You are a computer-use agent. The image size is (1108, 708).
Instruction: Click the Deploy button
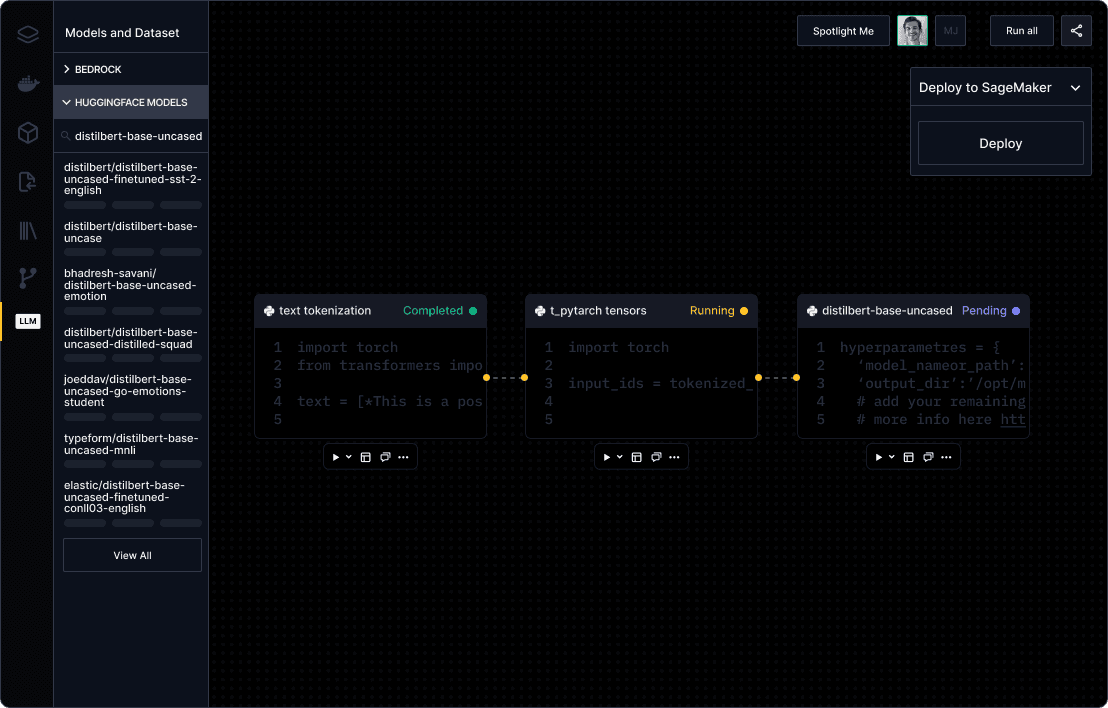click(x=1001, y=143)
